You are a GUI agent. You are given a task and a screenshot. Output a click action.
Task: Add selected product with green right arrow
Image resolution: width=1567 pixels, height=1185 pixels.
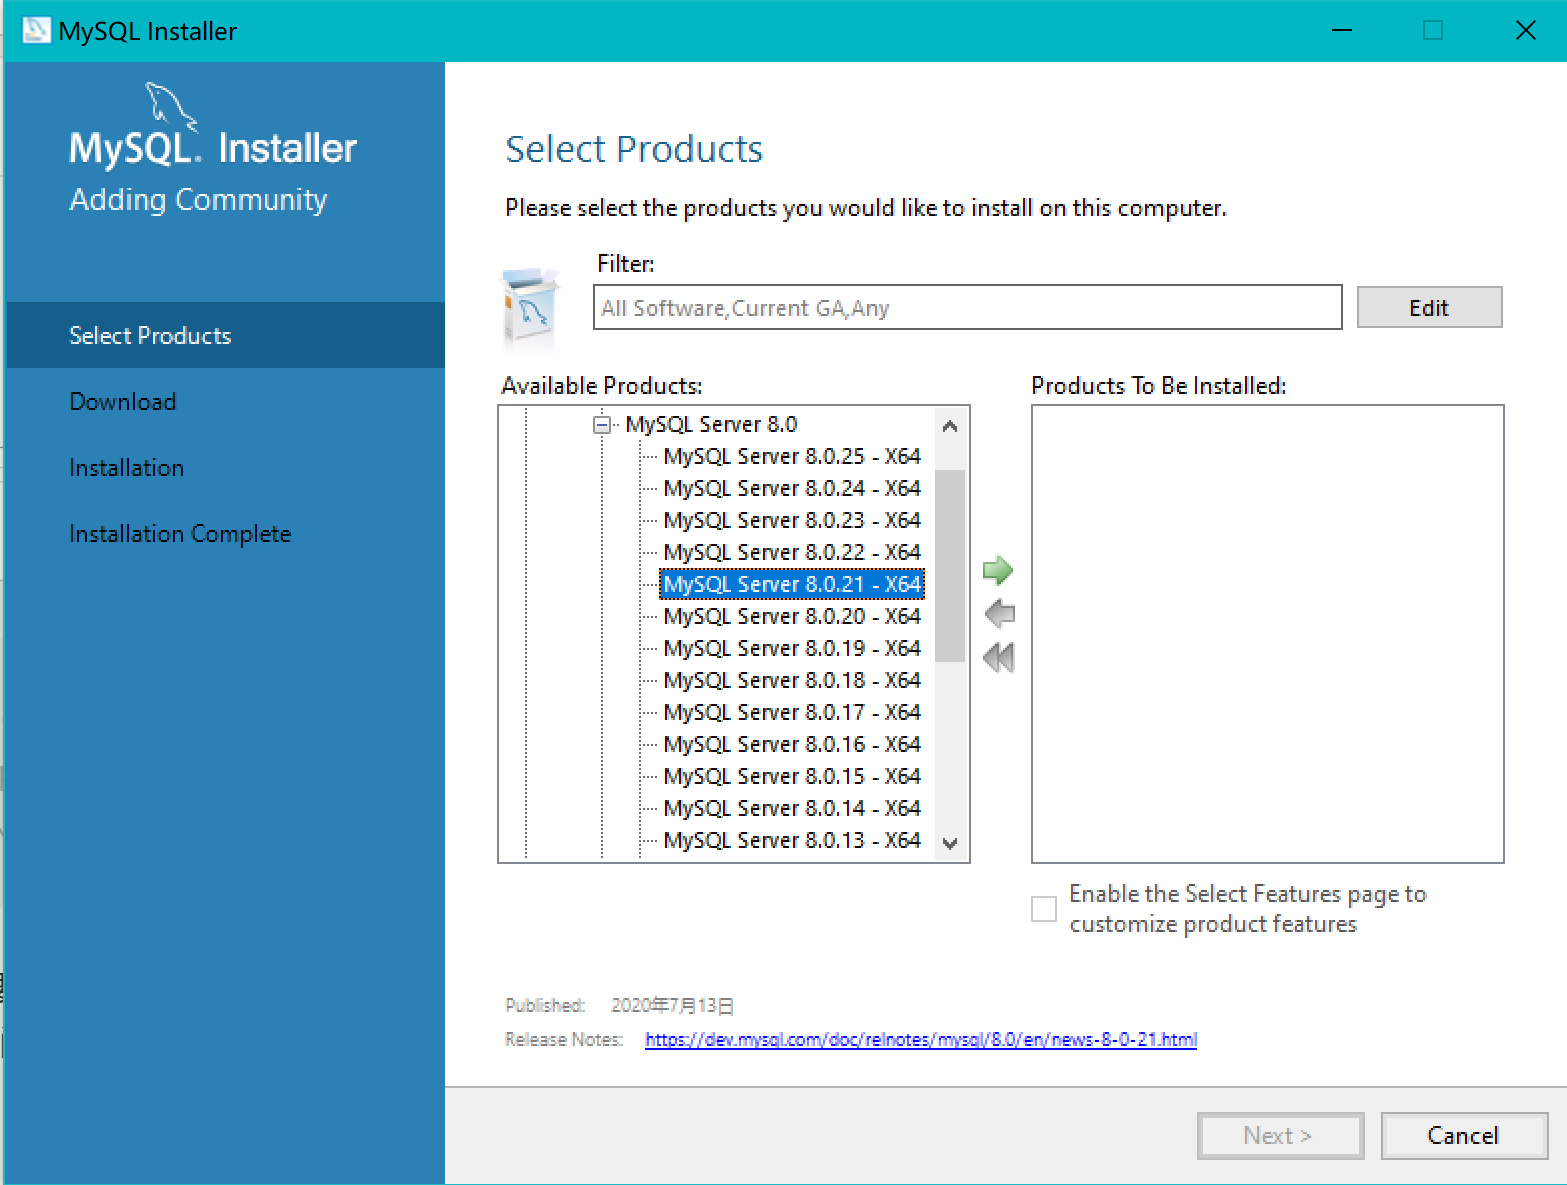click(x=998, y=570)
